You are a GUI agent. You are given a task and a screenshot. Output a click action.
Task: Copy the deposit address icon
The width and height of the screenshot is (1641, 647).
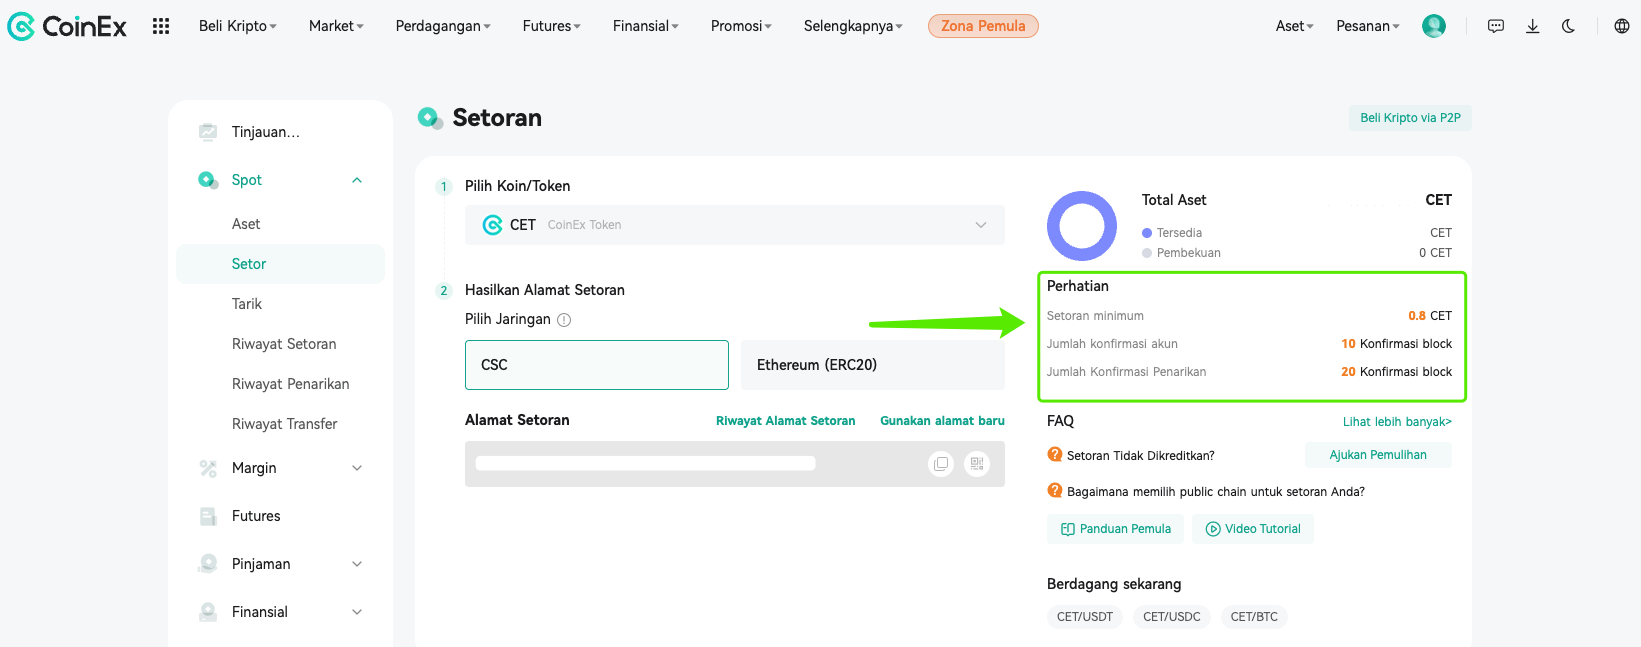pyautogui.click(x=941, y=464)
